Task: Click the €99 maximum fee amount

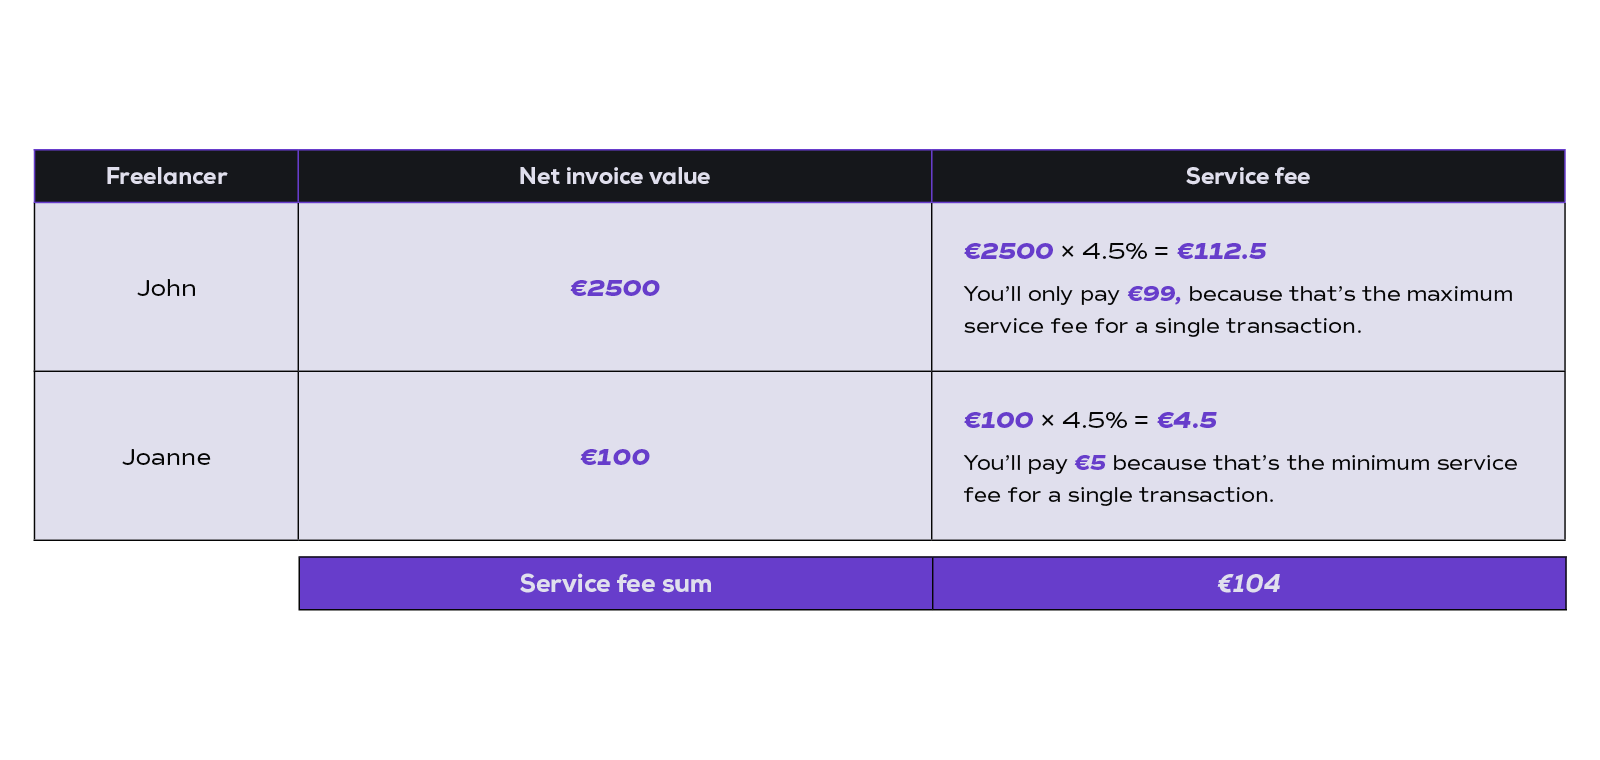Action: pos(1154,294)
